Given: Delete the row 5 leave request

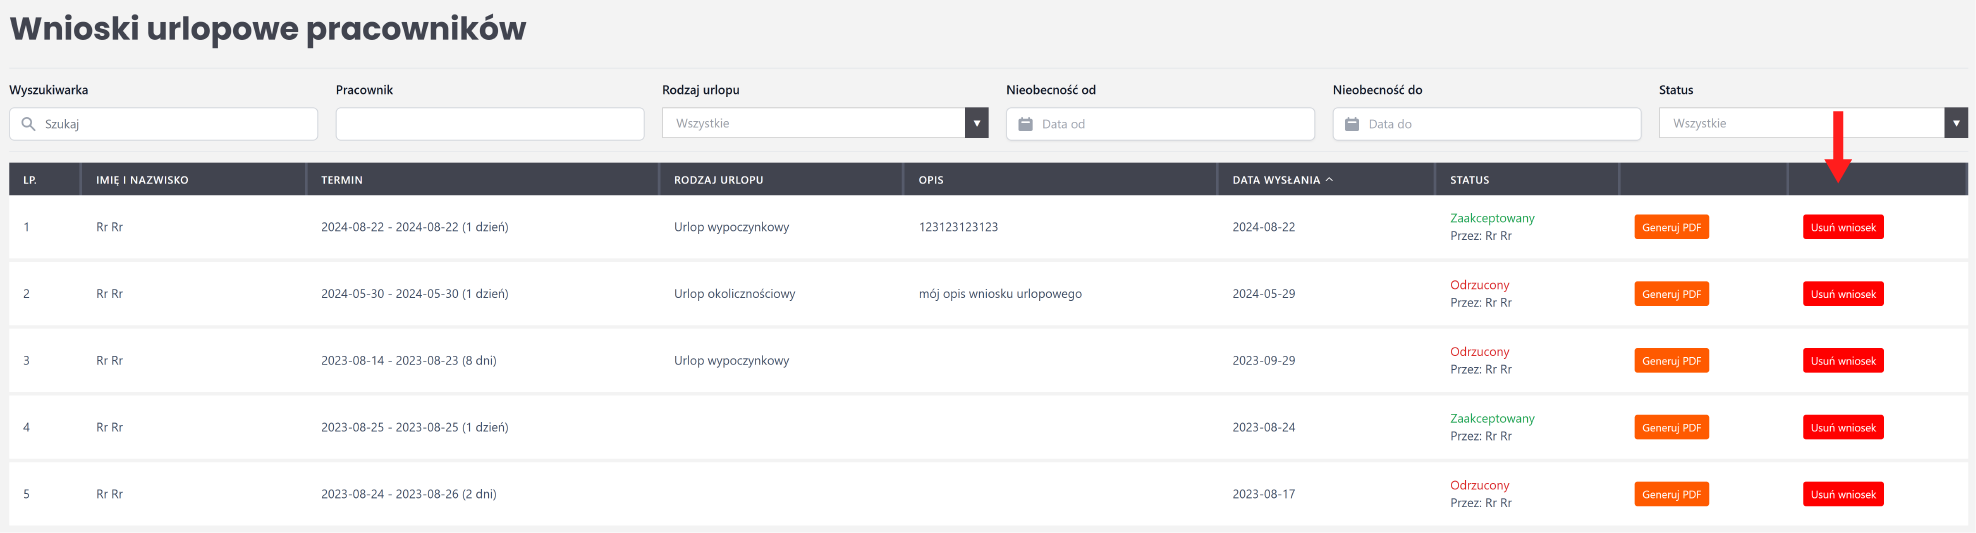Looking at the screenshot, I should coord(1843,494).
